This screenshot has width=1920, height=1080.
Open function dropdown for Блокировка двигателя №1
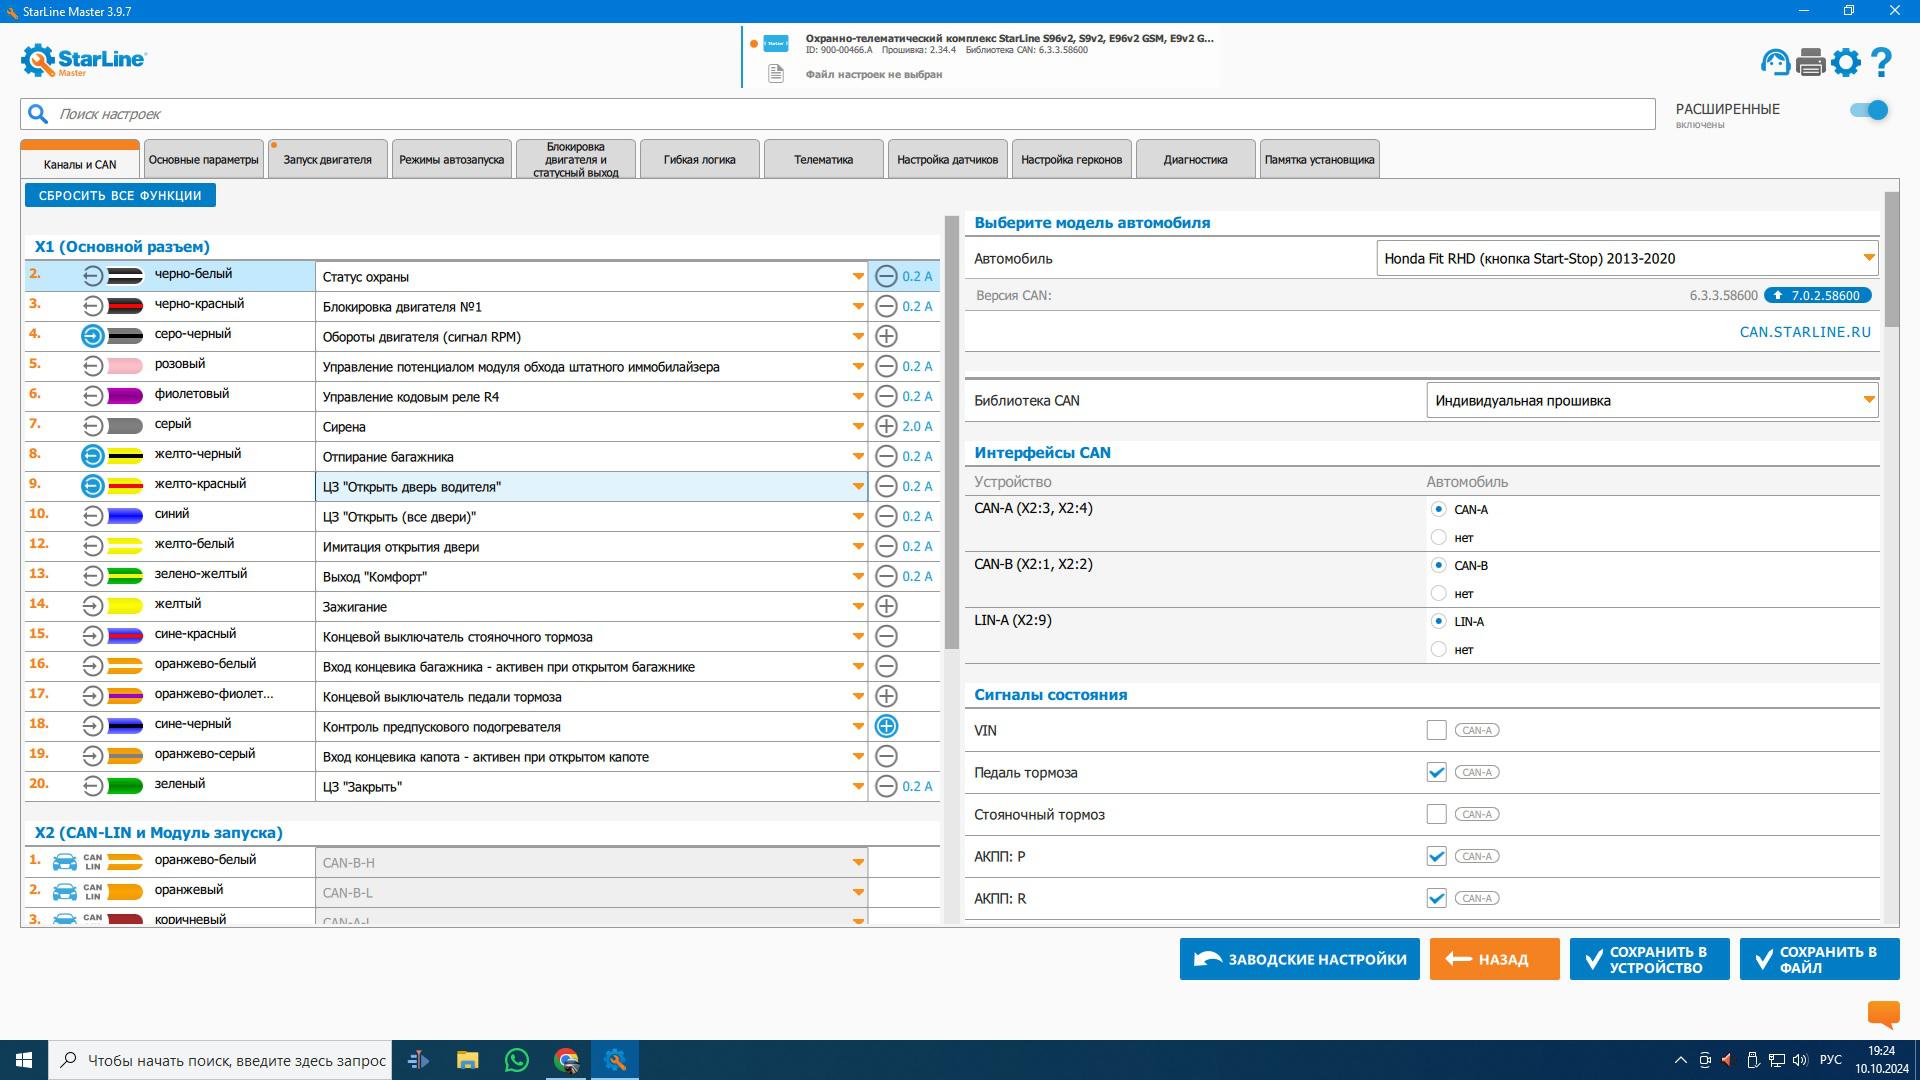857,307
